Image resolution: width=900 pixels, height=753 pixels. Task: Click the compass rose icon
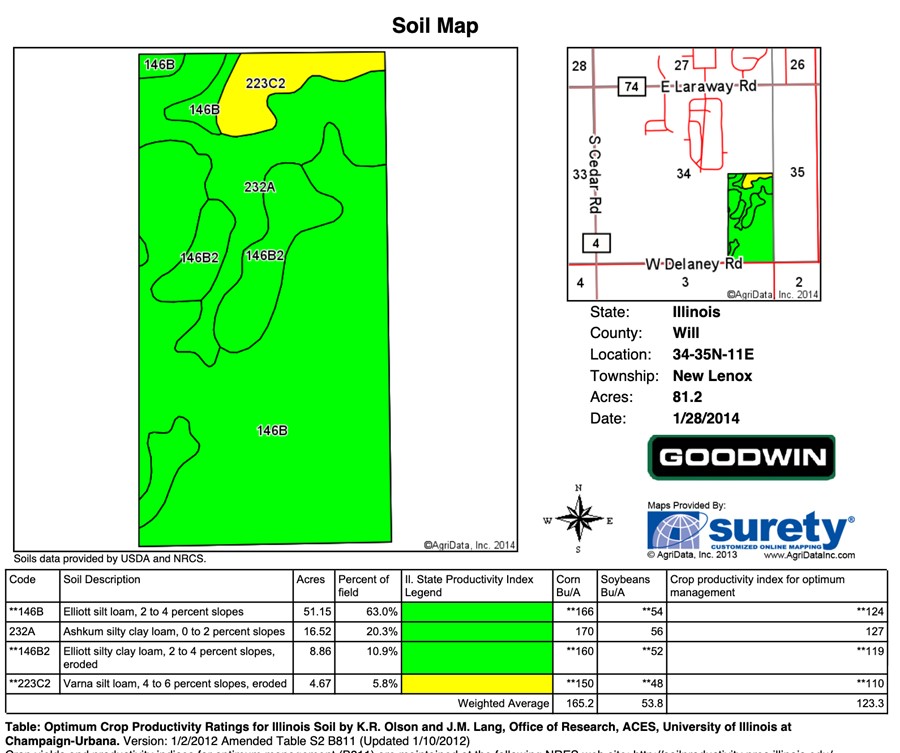[x=579, y=518]
